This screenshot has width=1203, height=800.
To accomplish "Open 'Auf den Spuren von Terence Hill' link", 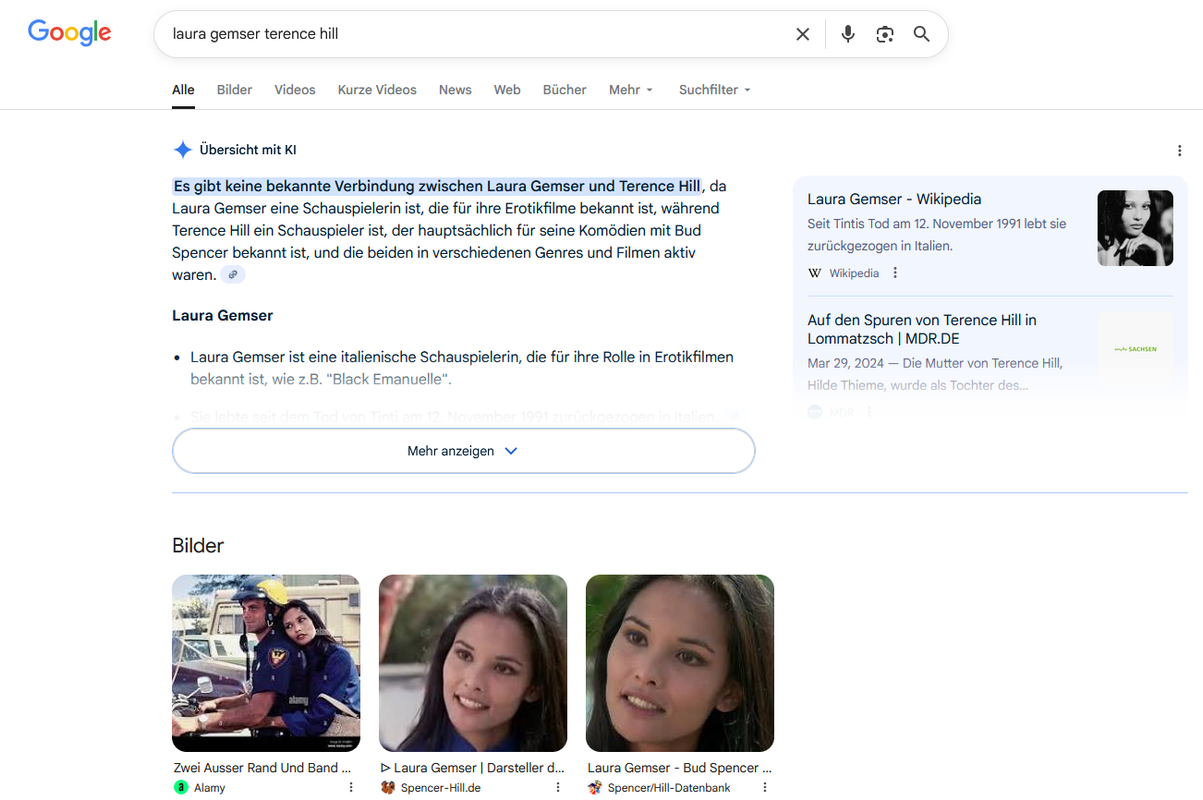I will coord(922,329).
